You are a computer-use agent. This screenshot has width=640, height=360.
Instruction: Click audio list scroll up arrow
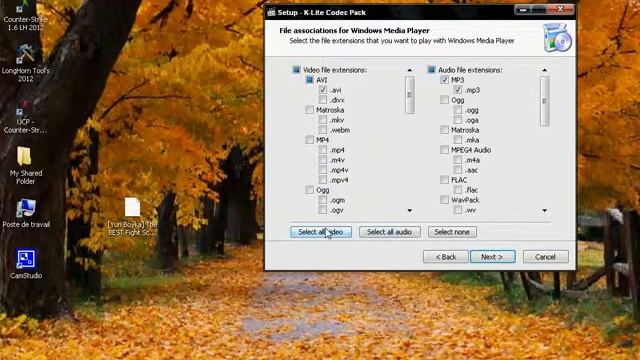point(544,70)
